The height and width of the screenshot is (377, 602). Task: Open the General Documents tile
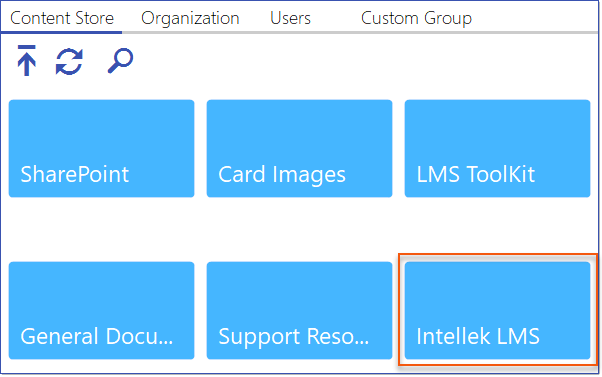pos(101,311)
